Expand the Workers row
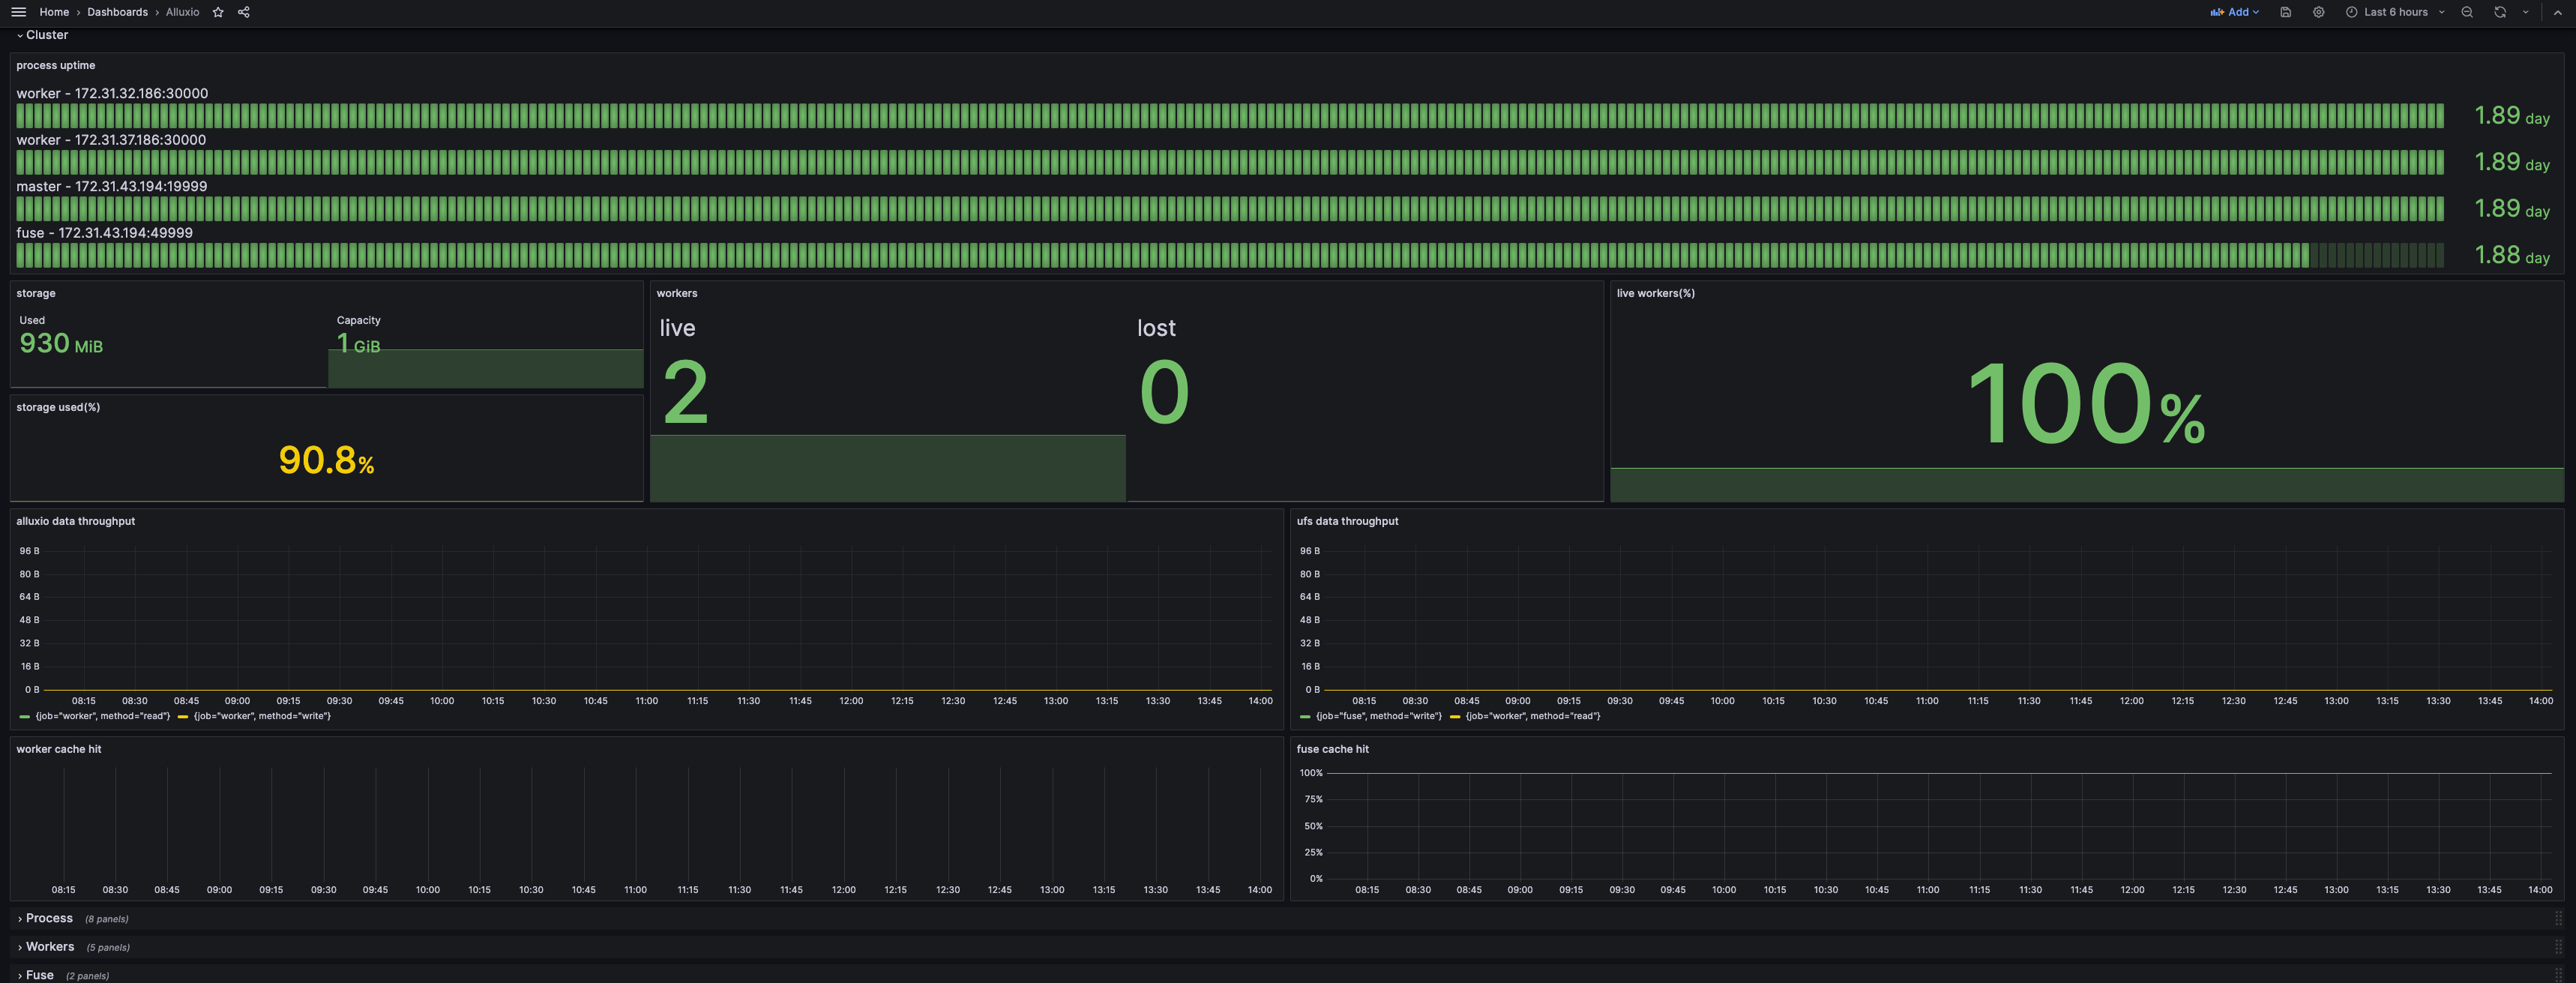The width and height of the screenshot is (2576, 983). point(49,946)
